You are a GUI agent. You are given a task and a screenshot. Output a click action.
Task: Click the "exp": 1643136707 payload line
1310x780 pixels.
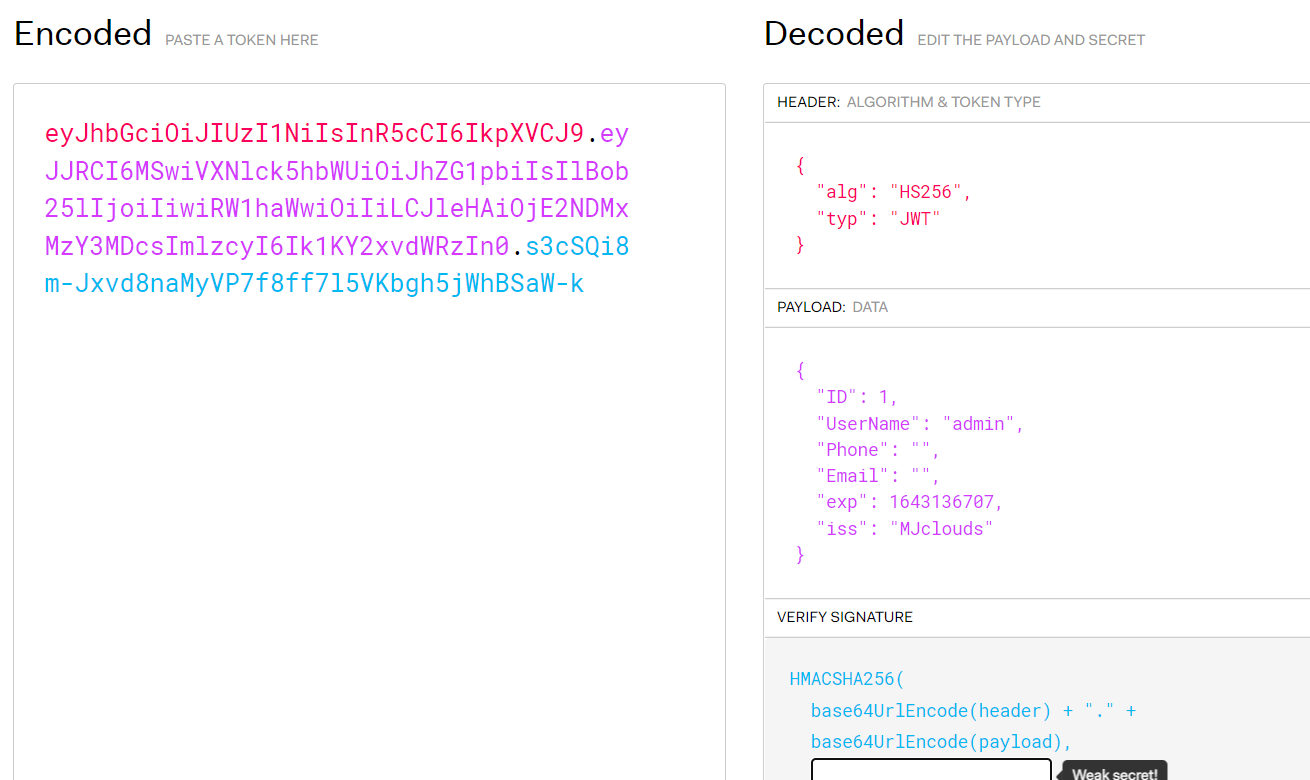pyautogui.click(x=909, y=502)
